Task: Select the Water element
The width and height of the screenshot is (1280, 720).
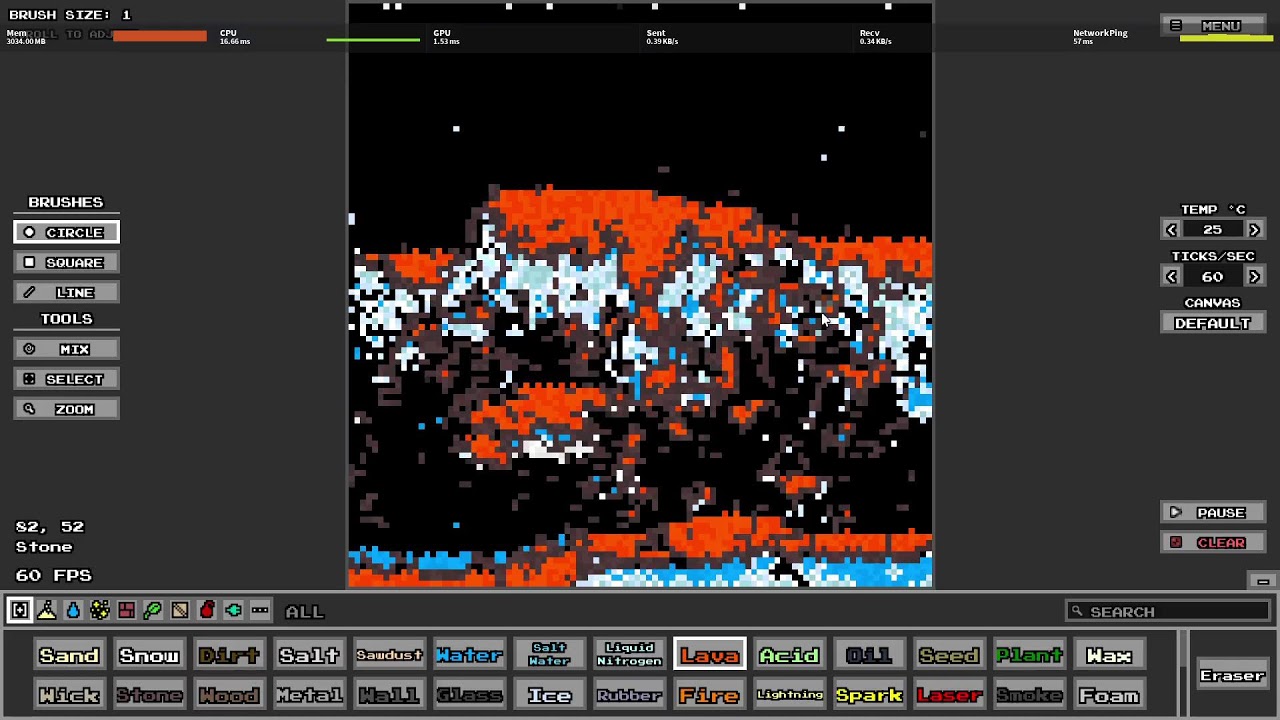Action: [x=469, y=655]
